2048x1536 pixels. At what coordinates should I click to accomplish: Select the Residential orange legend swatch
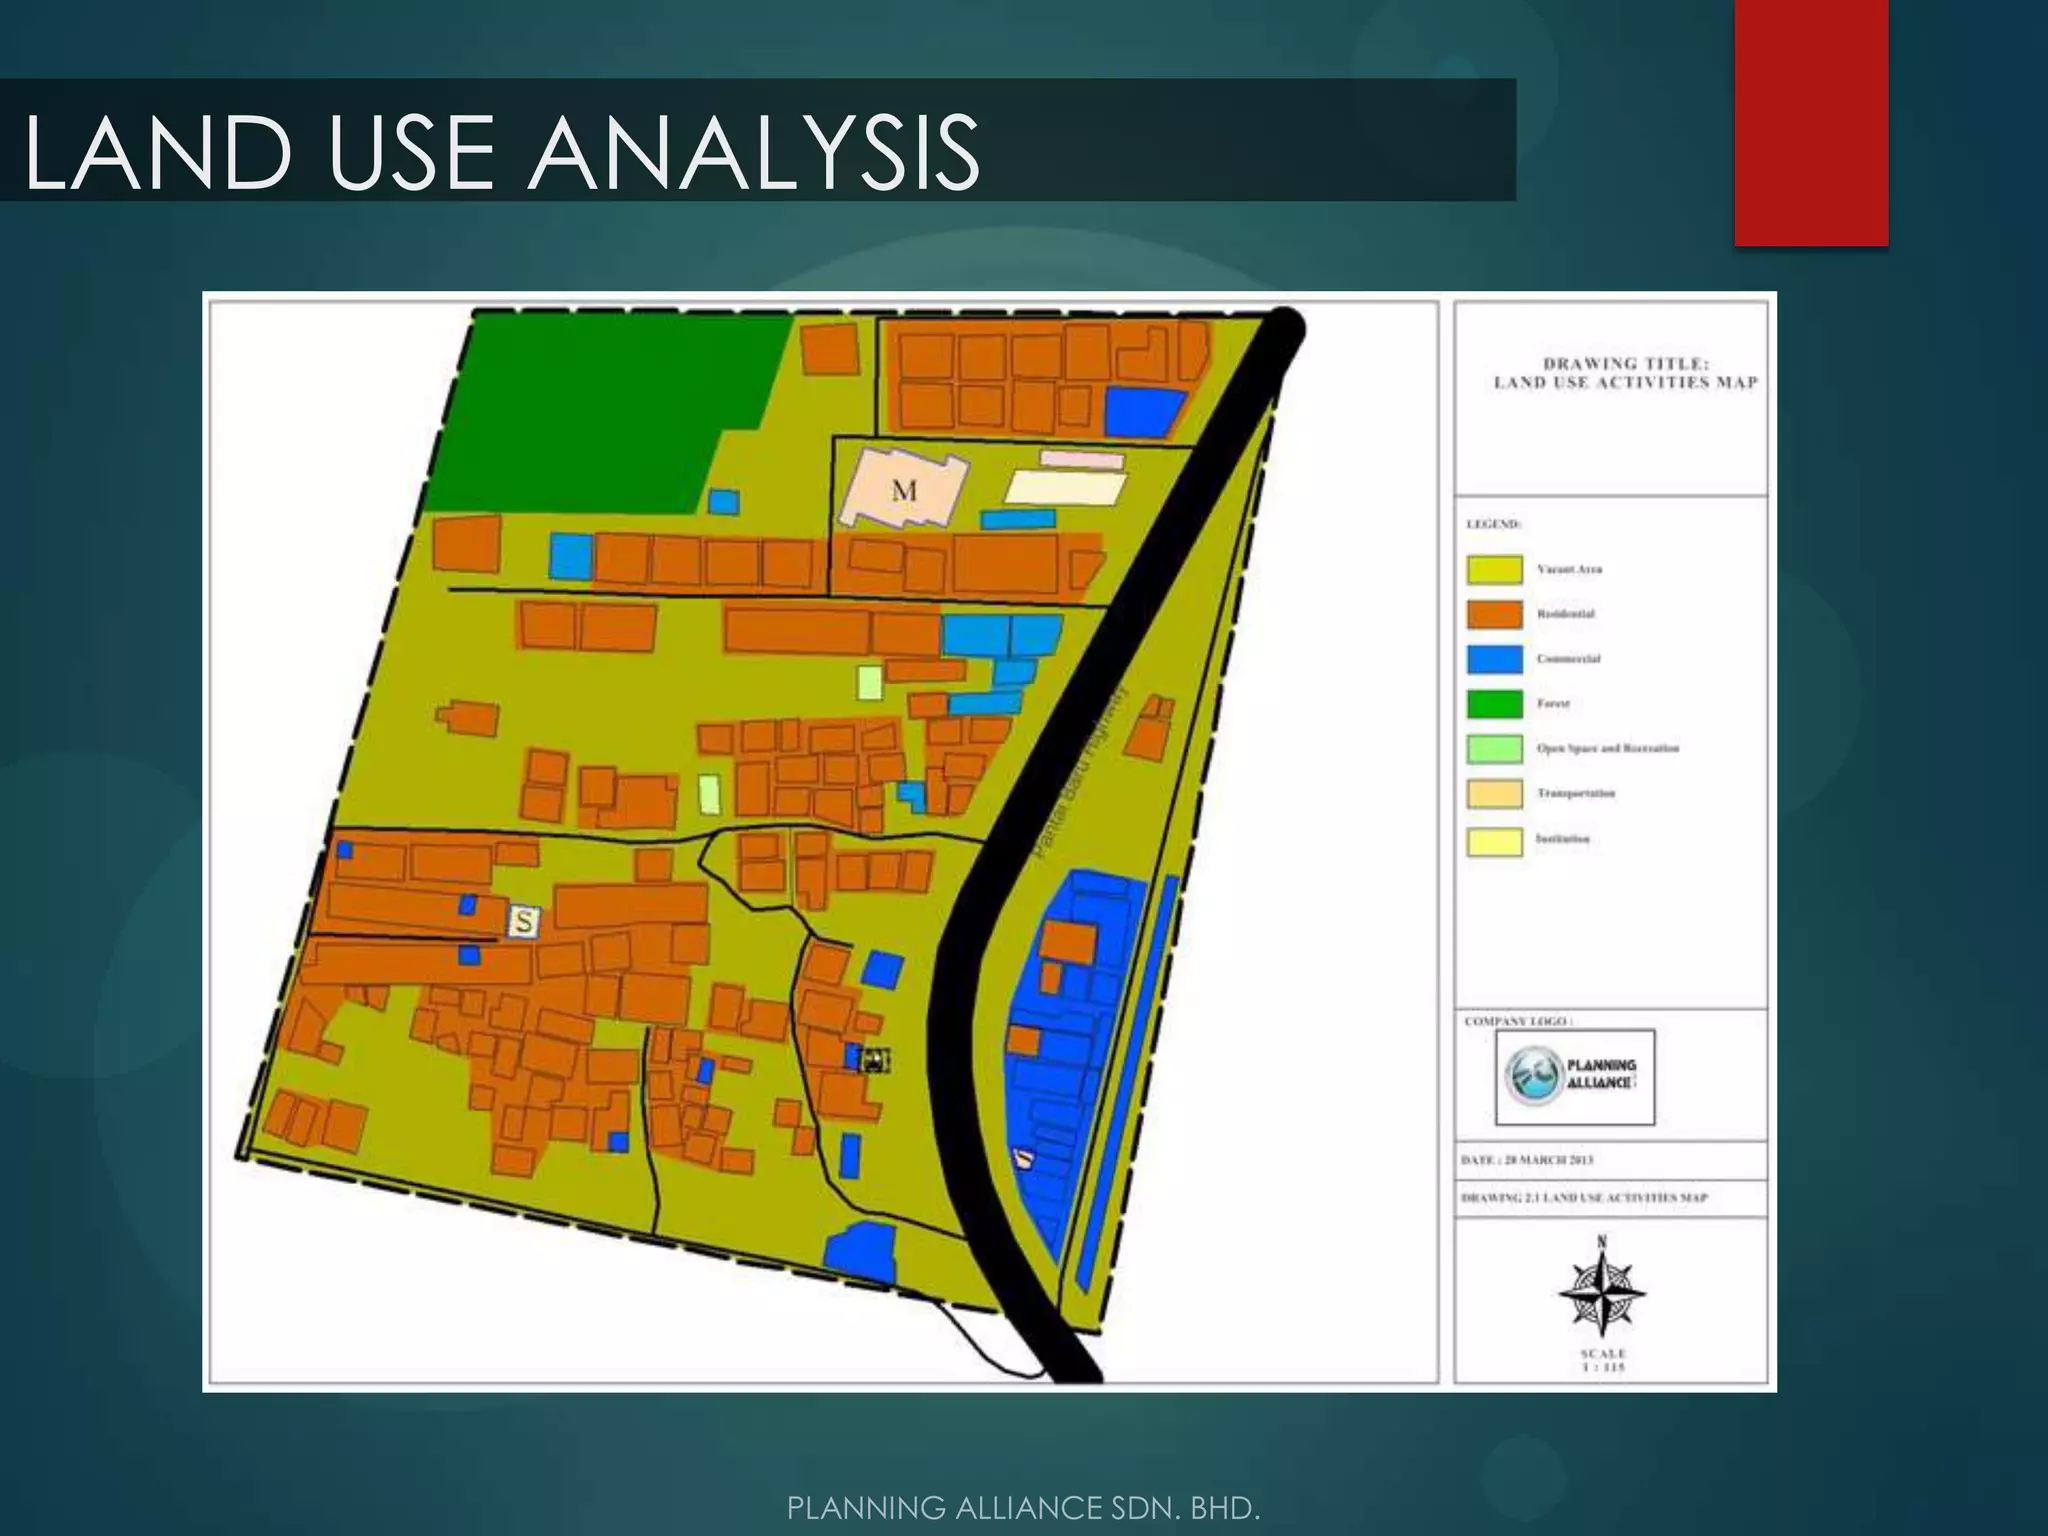1495,614
